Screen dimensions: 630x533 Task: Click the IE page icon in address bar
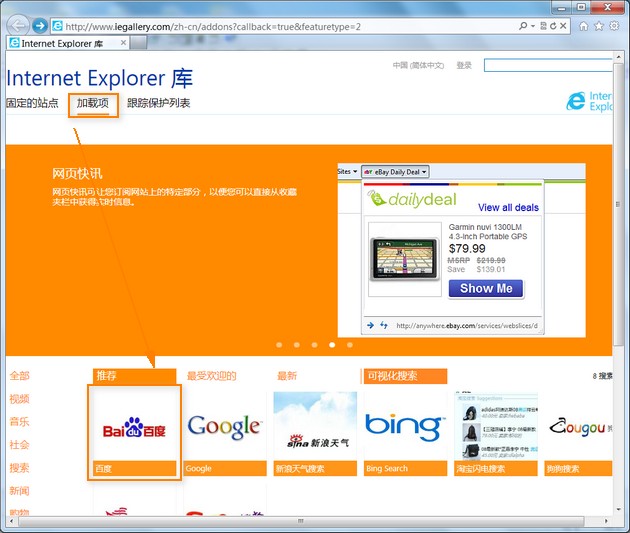(57, 26)
